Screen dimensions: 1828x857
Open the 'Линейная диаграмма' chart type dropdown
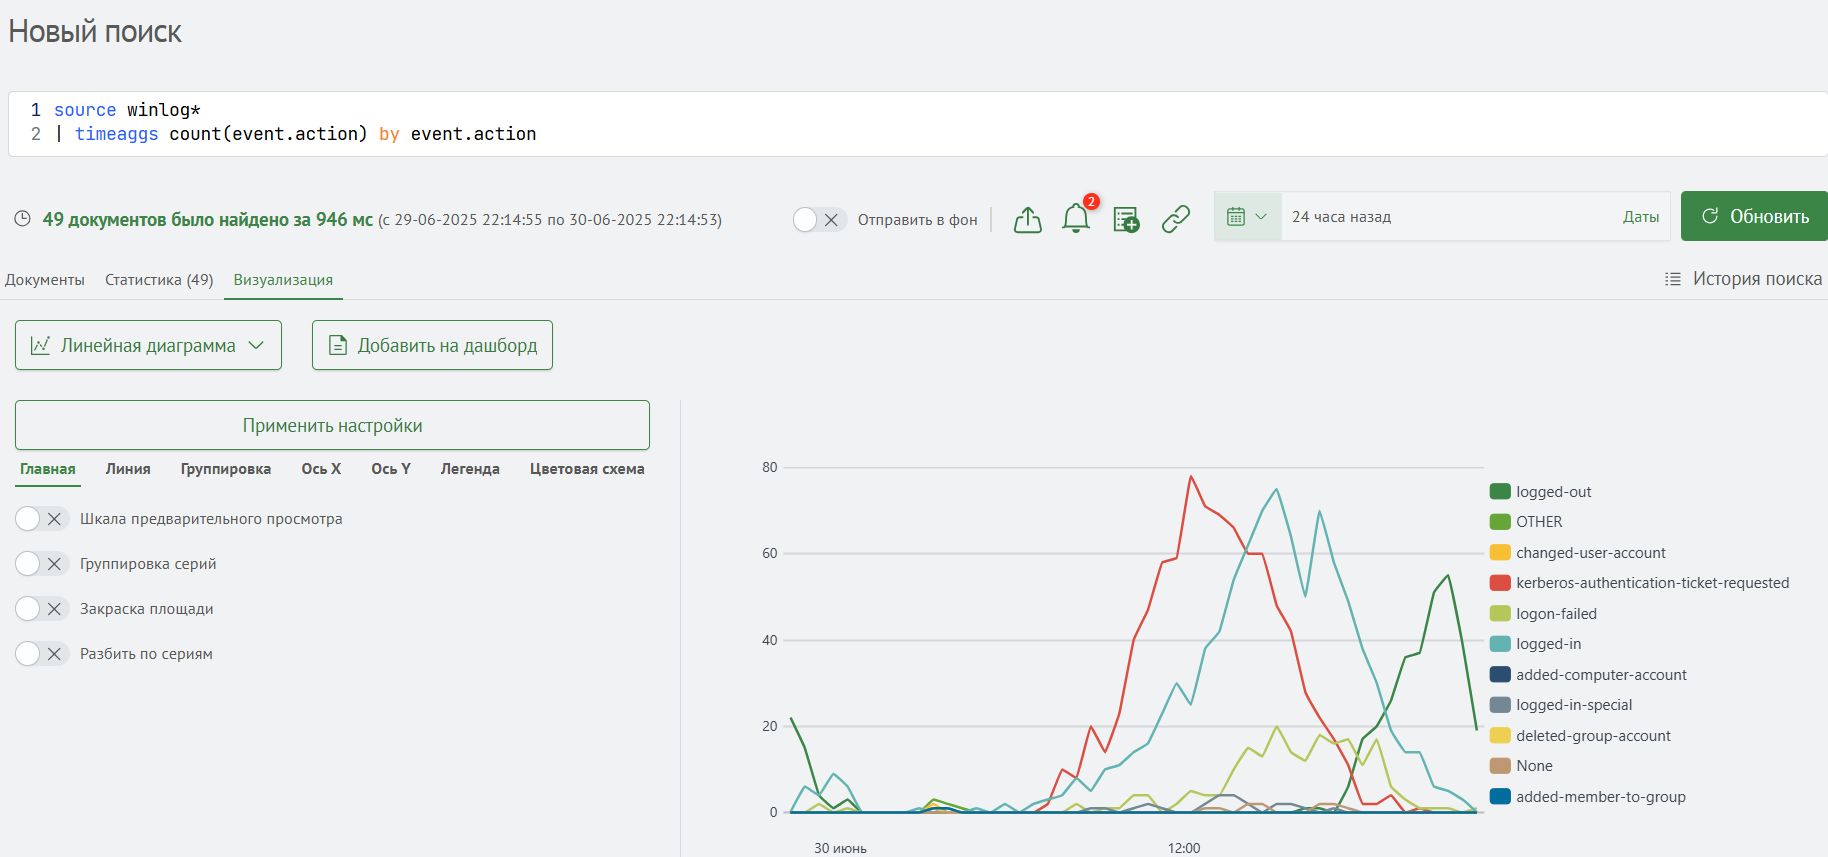point(148,345)
